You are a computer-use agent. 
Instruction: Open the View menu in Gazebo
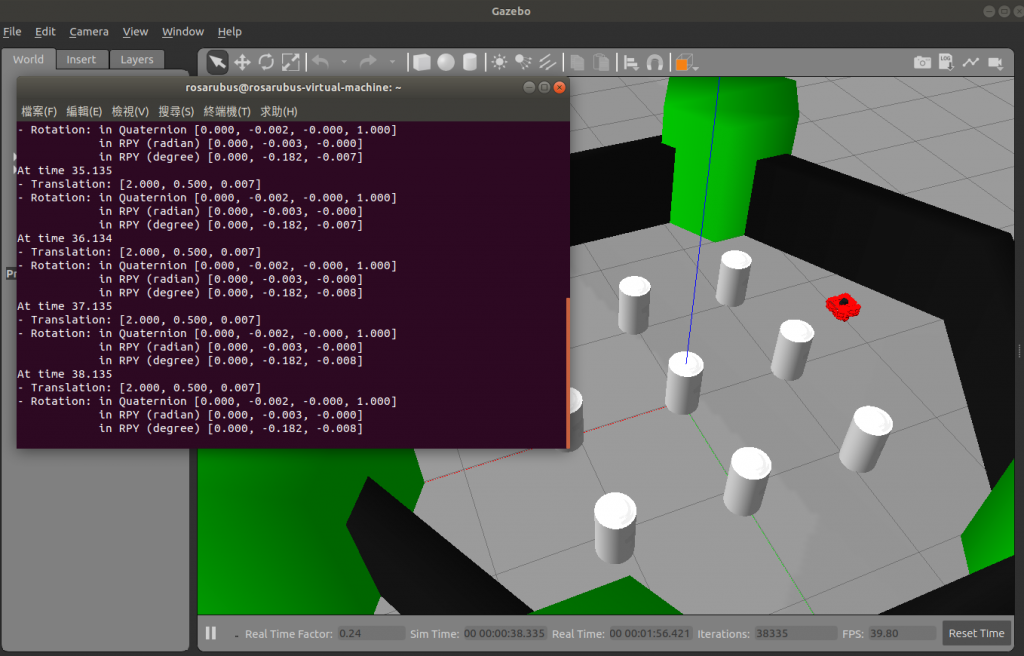[135, 31]
